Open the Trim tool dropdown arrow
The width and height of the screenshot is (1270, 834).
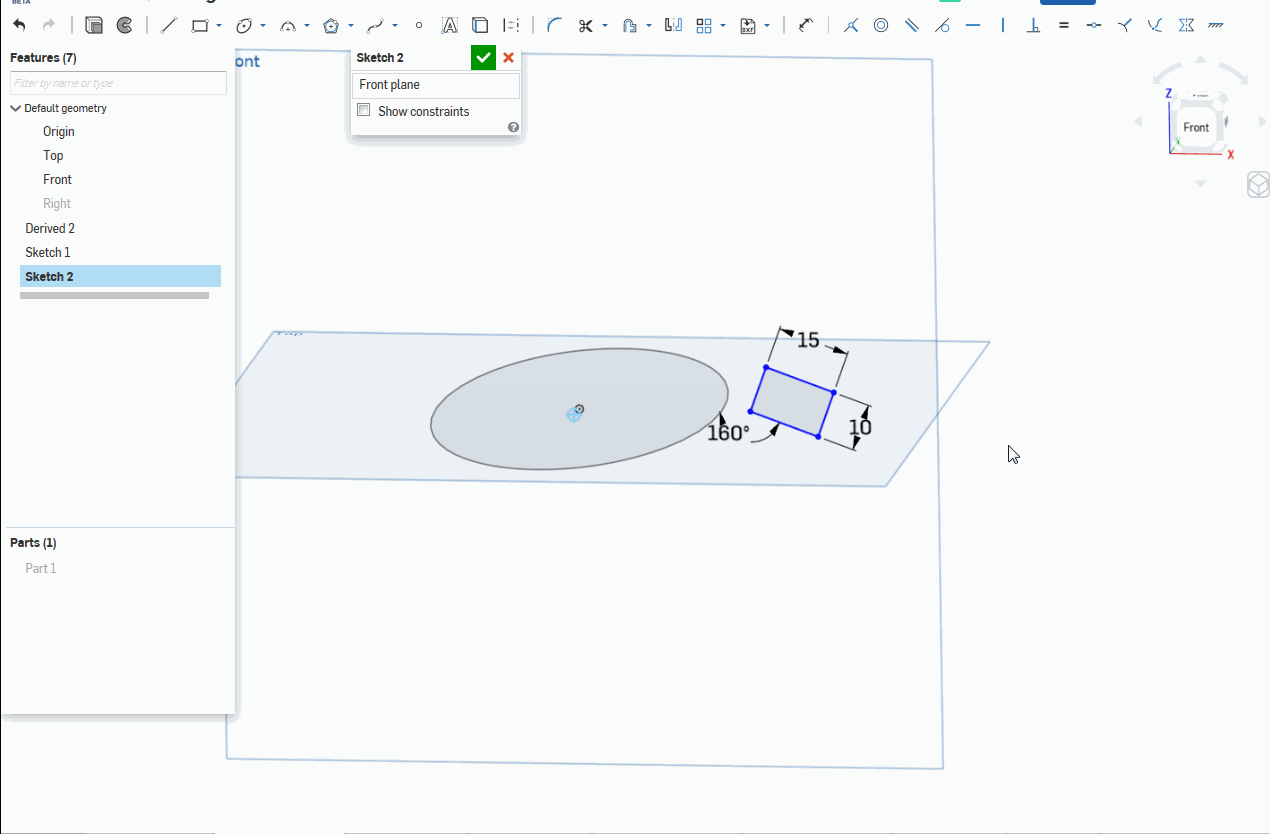pos(605,26)
